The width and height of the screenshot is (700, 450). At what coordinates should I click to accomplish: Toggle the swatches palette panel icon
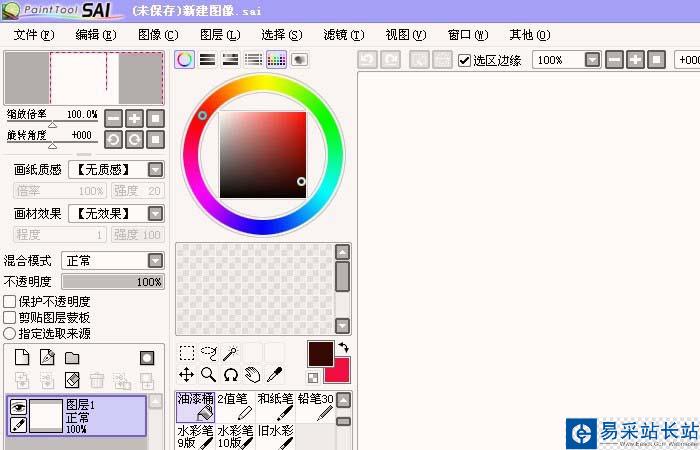[276, 59]
